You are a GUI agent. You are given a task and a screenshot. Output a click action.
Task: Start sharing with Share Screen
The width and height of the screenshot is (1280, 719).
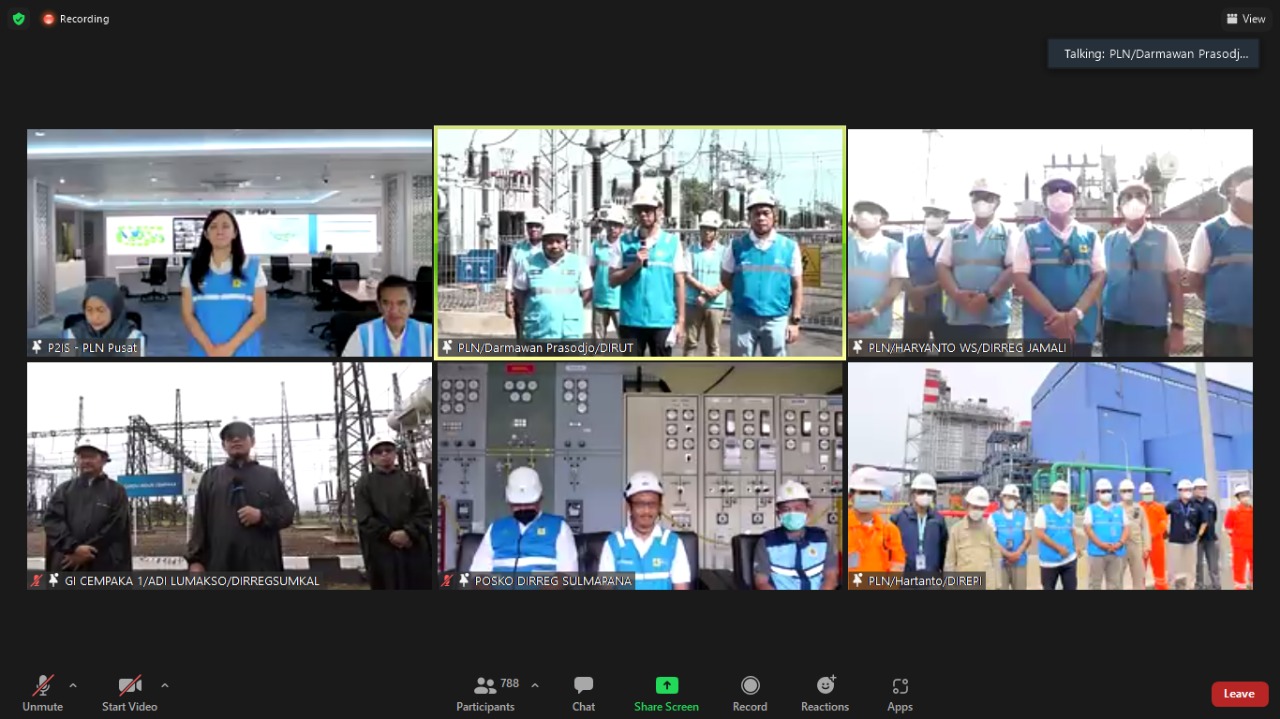[666, 692]
